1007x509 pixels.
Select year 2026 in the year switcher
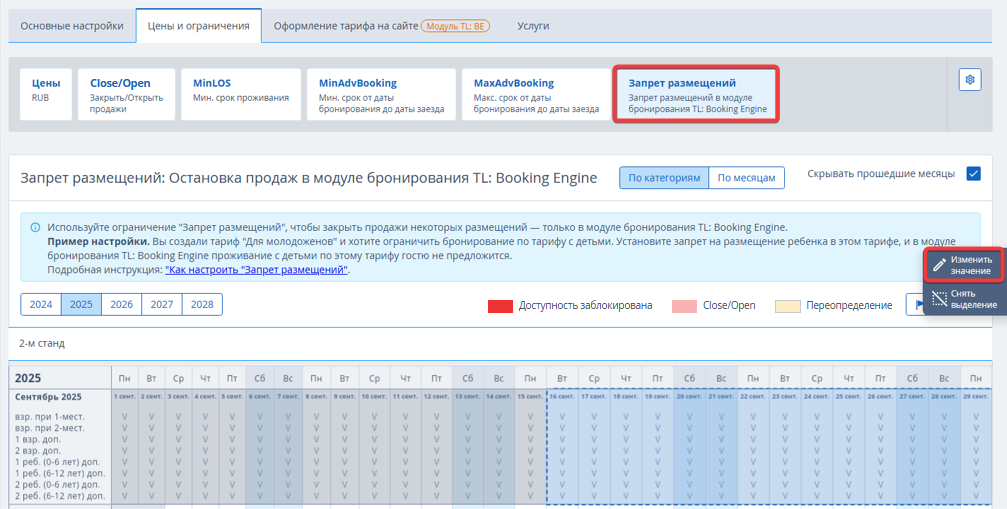pyautogui.click(x=121, y=305)
